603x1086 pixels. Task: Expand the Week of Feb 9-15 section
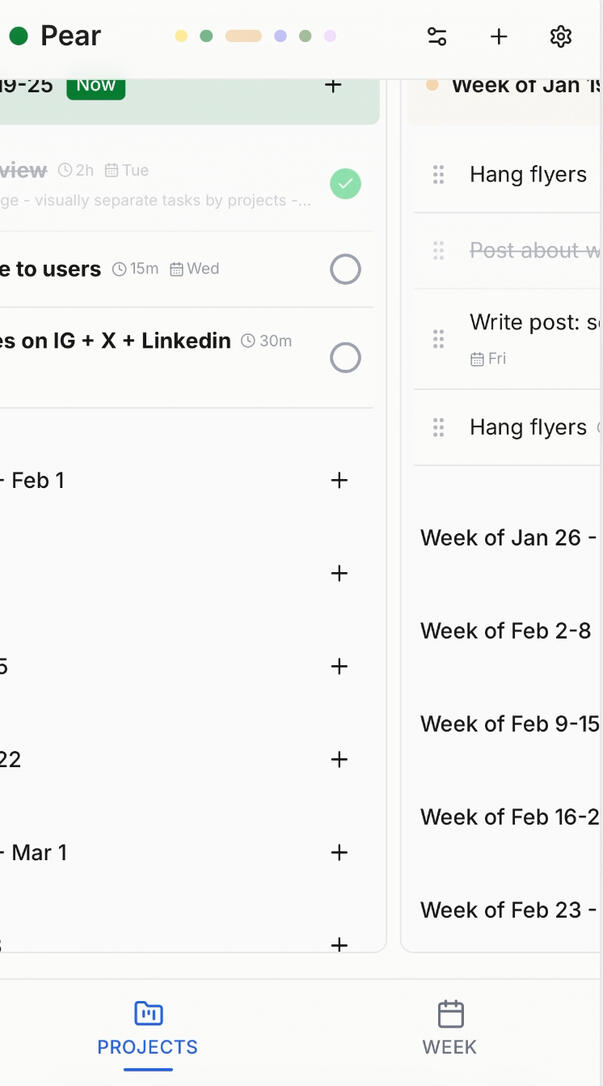pos(509,724)
